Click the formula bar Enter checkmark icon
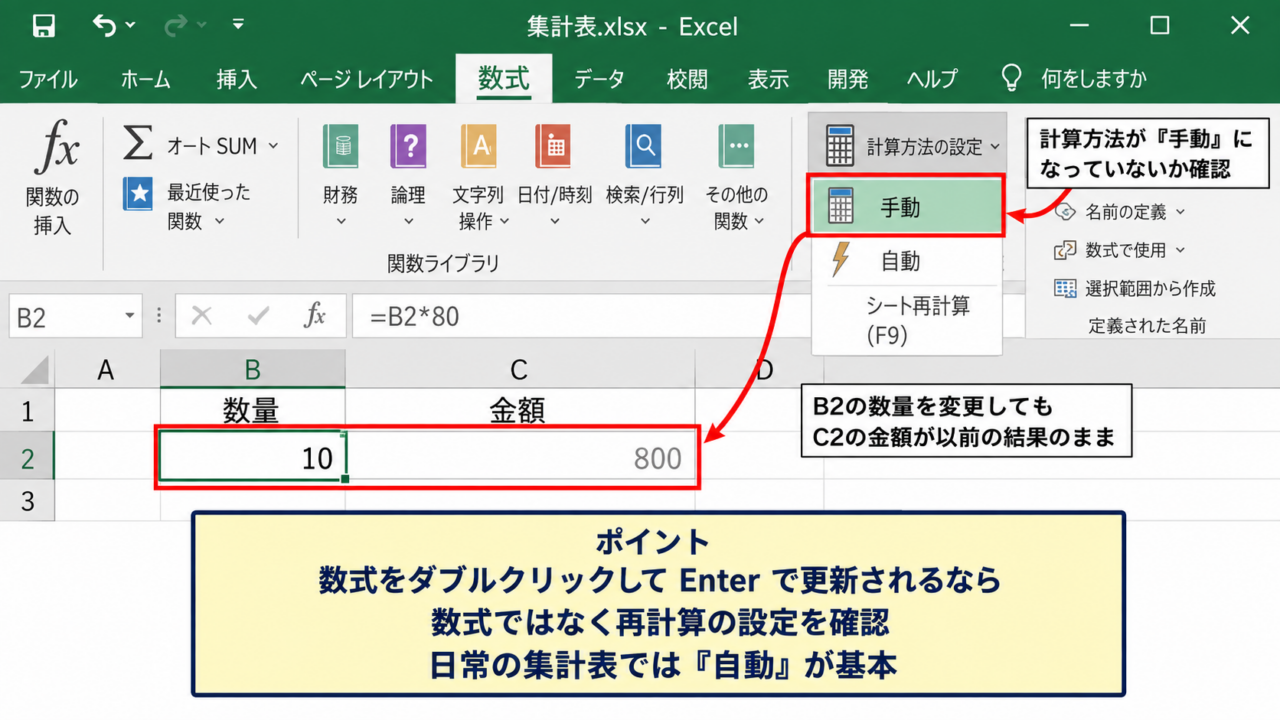Screen dimensions: 1280x720 [x=259, y=316]
